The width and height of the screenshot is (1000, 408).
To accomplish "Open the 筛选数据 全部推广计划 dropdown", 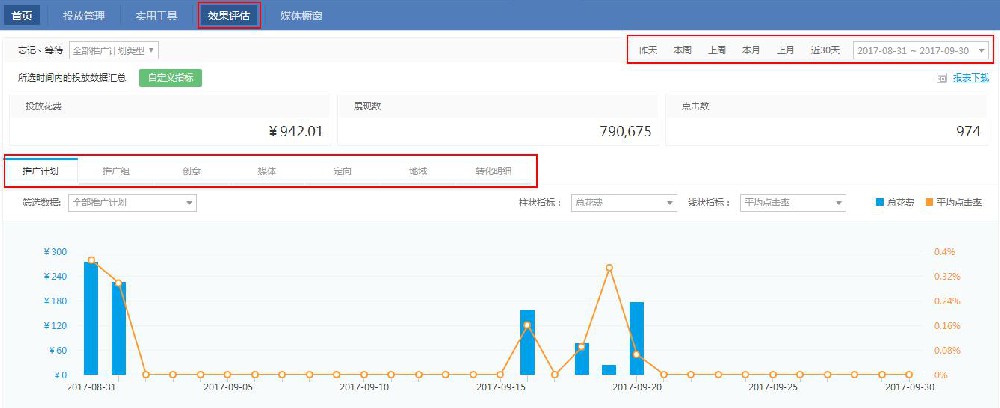I will pos(132,203).
